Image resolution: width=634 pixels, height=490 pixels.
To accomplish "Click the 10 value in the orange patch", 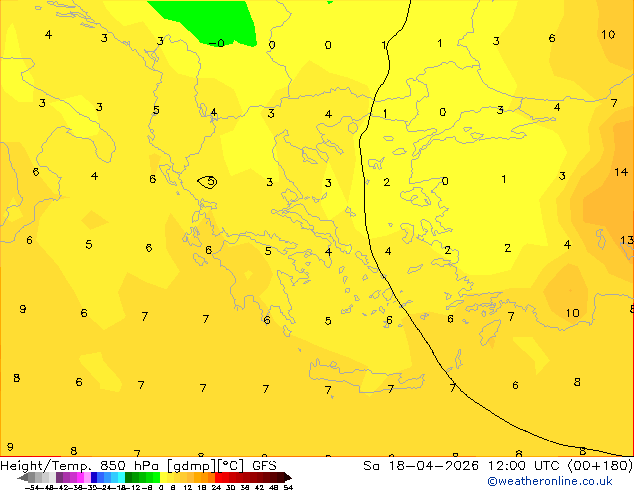I will point(572,313).
